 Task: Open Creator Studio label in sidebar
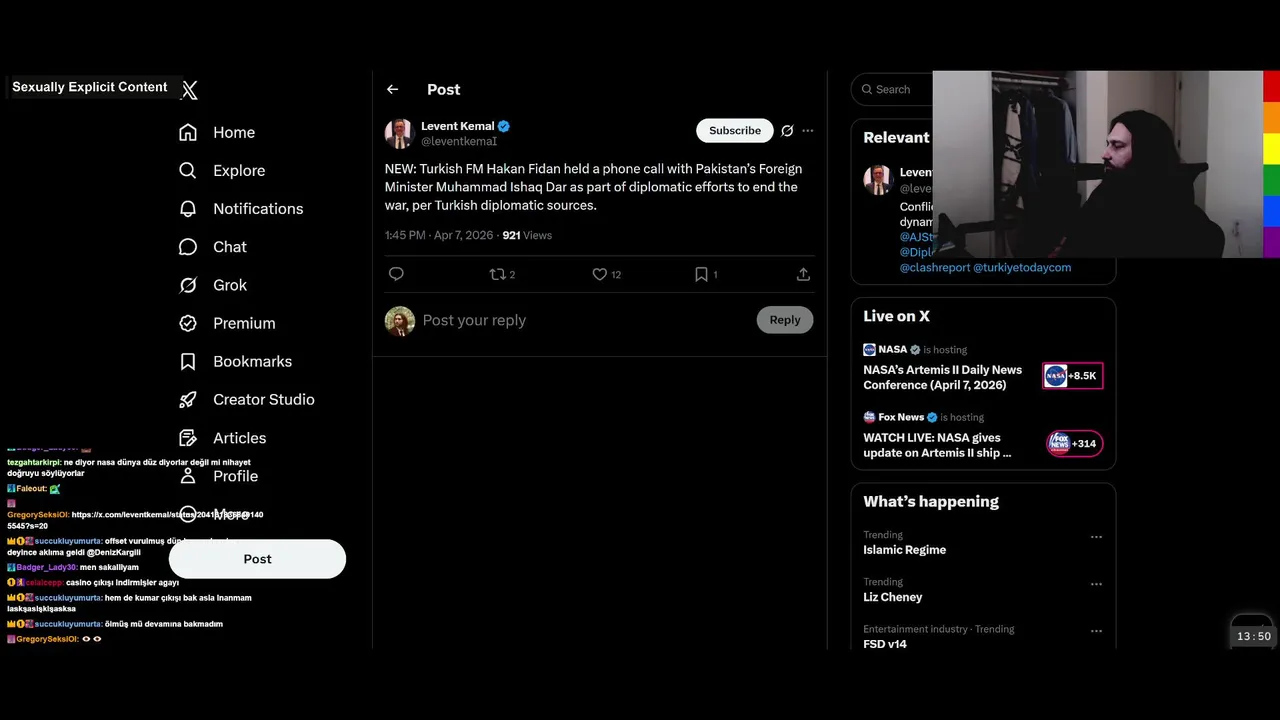point(264,399)
